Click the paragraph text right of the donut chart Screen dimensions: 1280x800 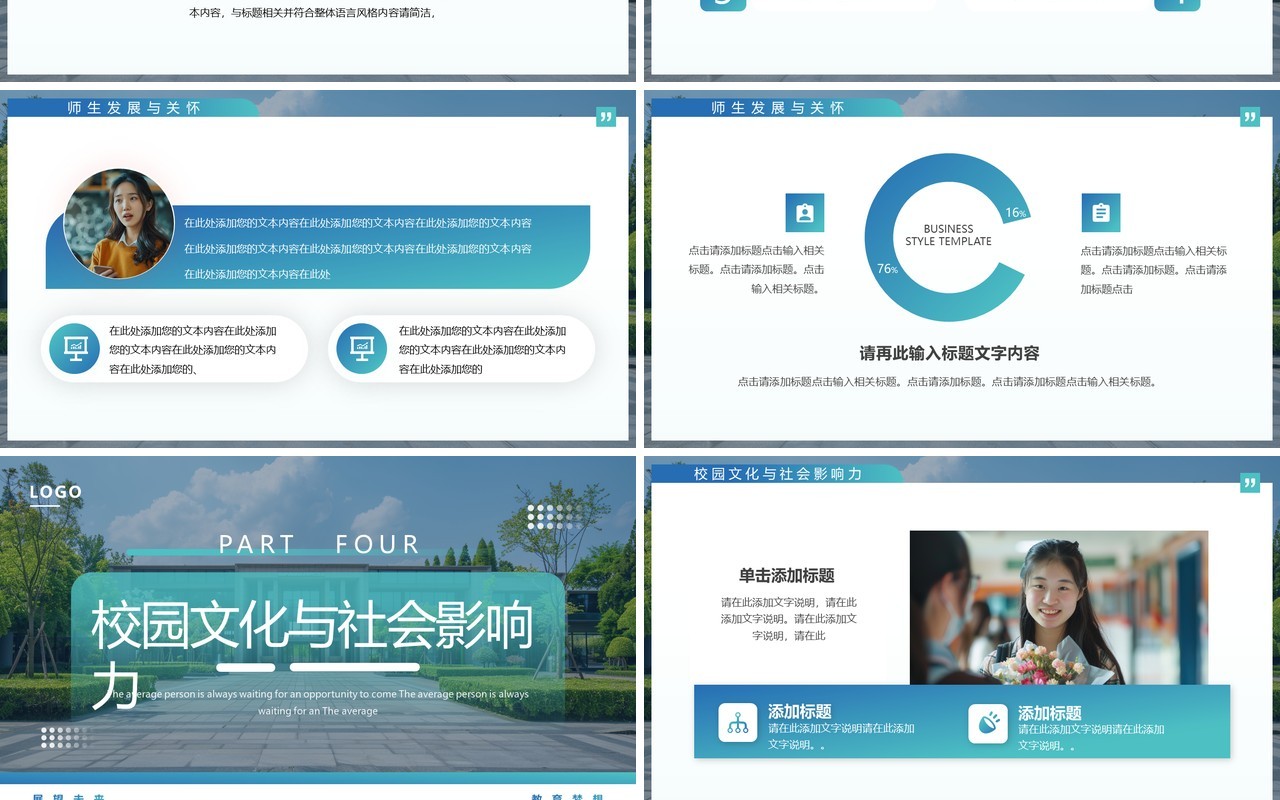point(1153,270)
